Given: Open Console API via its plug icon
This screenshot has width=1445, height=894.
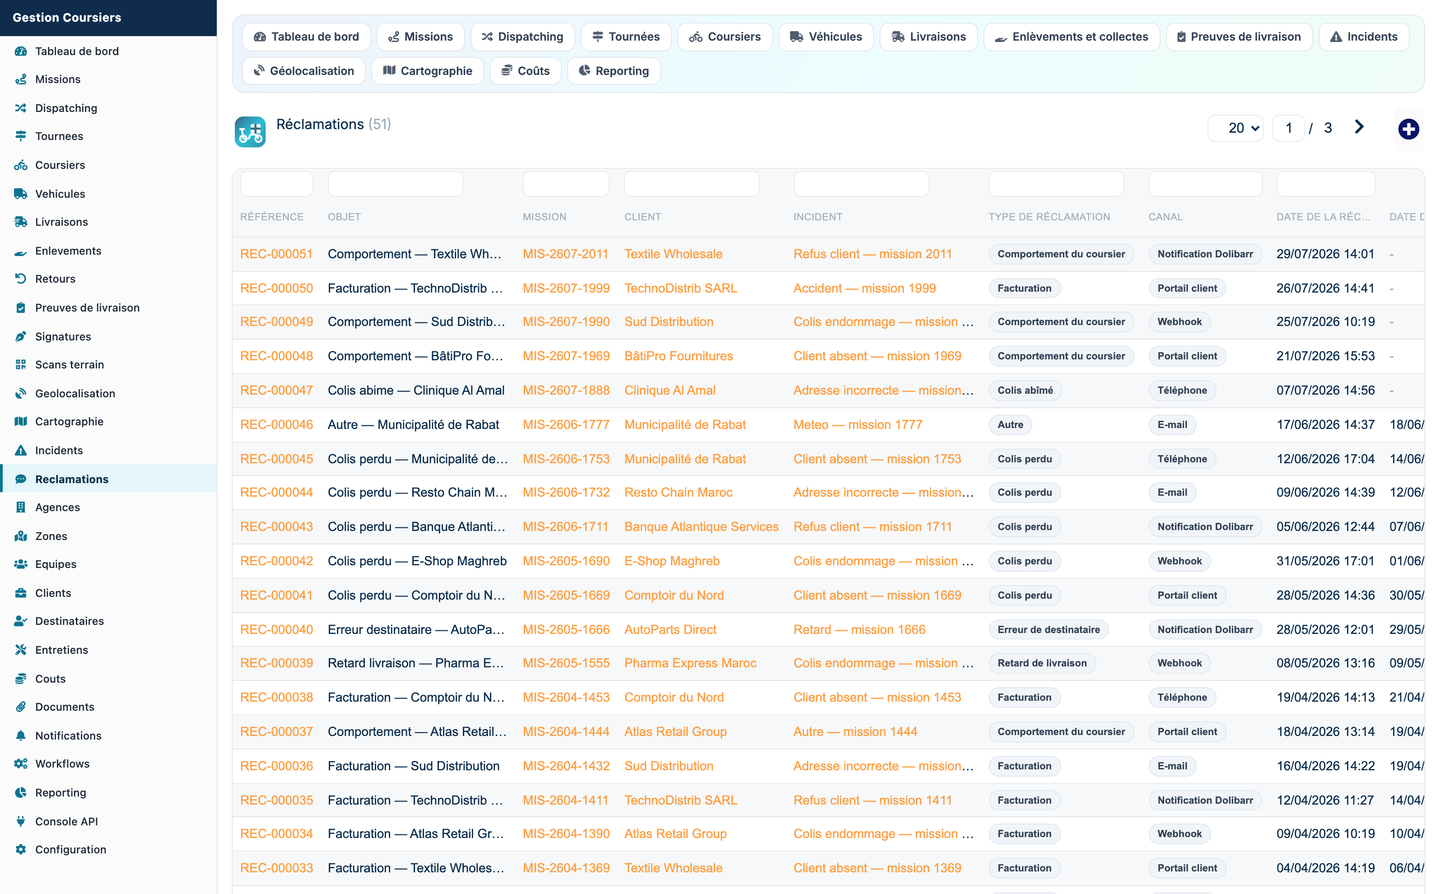Looking at the screenshot, I should pyautogui.click(x=21, y=822).
